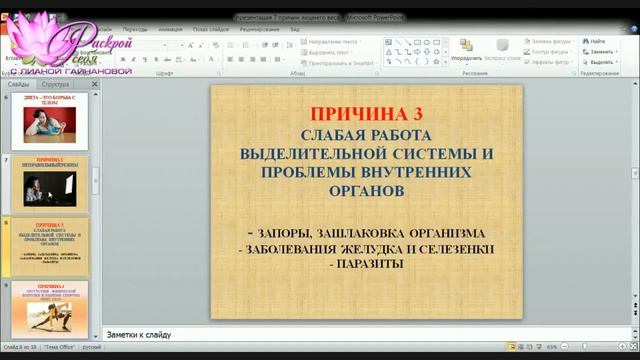Pick the down arrow block shape

pyautogui.click(x=427, y=52)
